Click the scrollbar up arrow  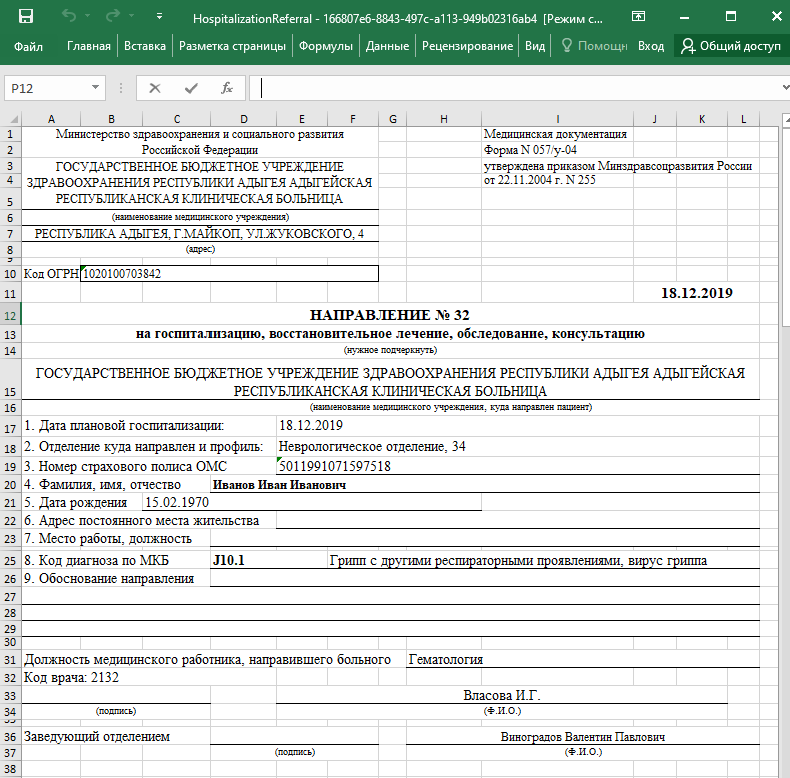point(786,119)
